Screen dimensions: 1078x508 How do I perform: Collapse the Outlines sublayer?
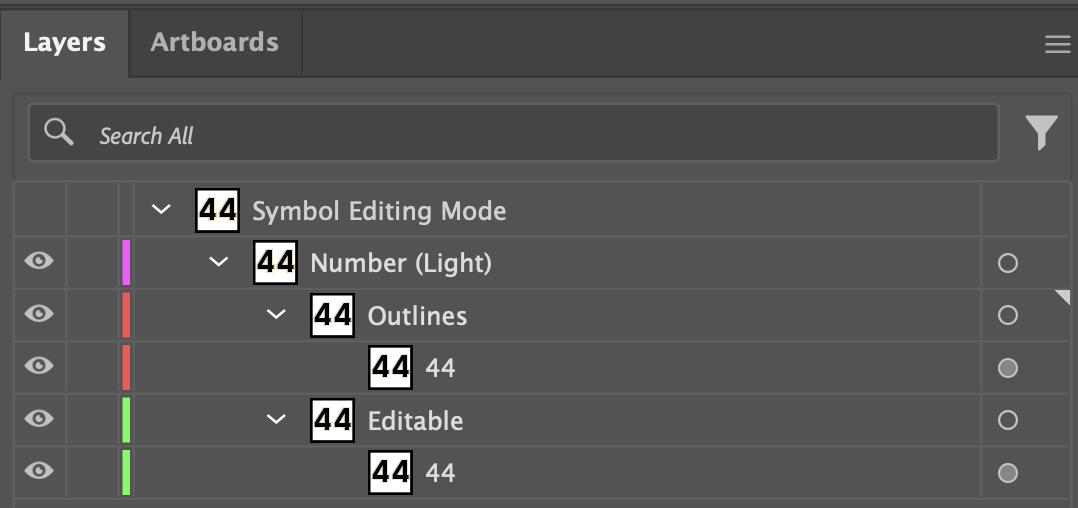[x=276, y=315]
